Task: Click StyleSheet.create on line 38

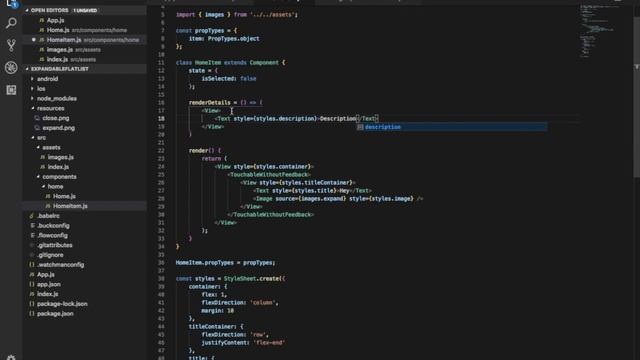Action: (x=252, y=279)
